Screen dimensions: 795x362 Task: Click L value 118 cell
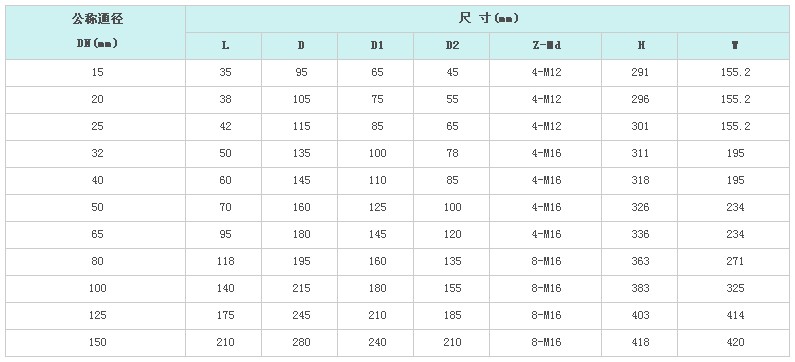[224, 262]
